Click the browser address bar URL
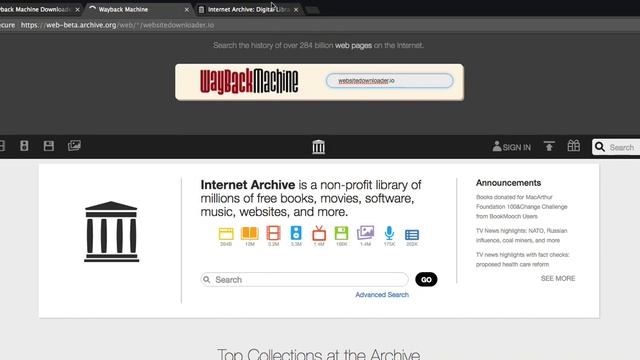 [117, 25]
